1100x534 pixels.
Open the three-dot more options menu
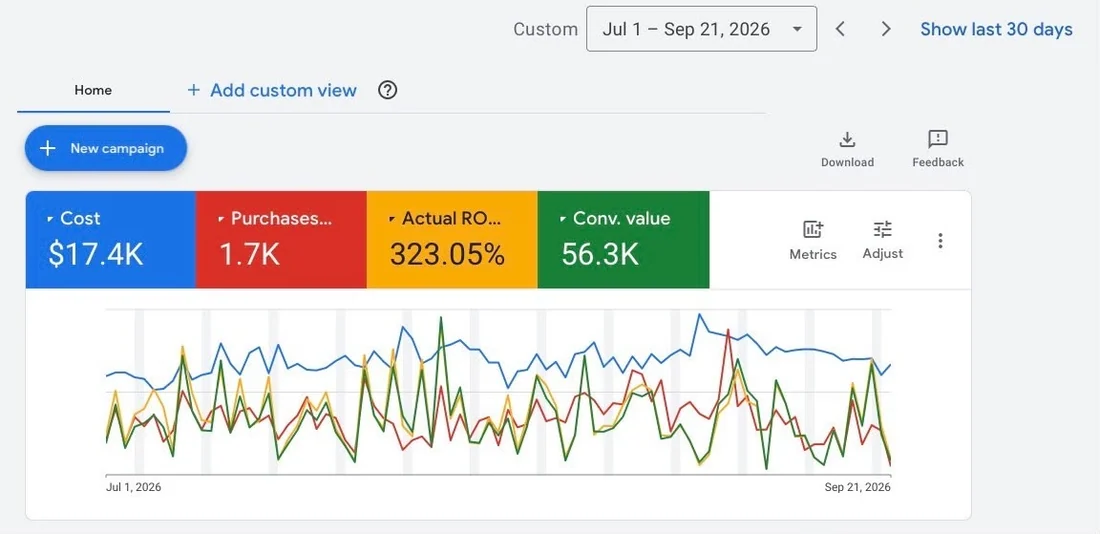click(x=940, y=241)
